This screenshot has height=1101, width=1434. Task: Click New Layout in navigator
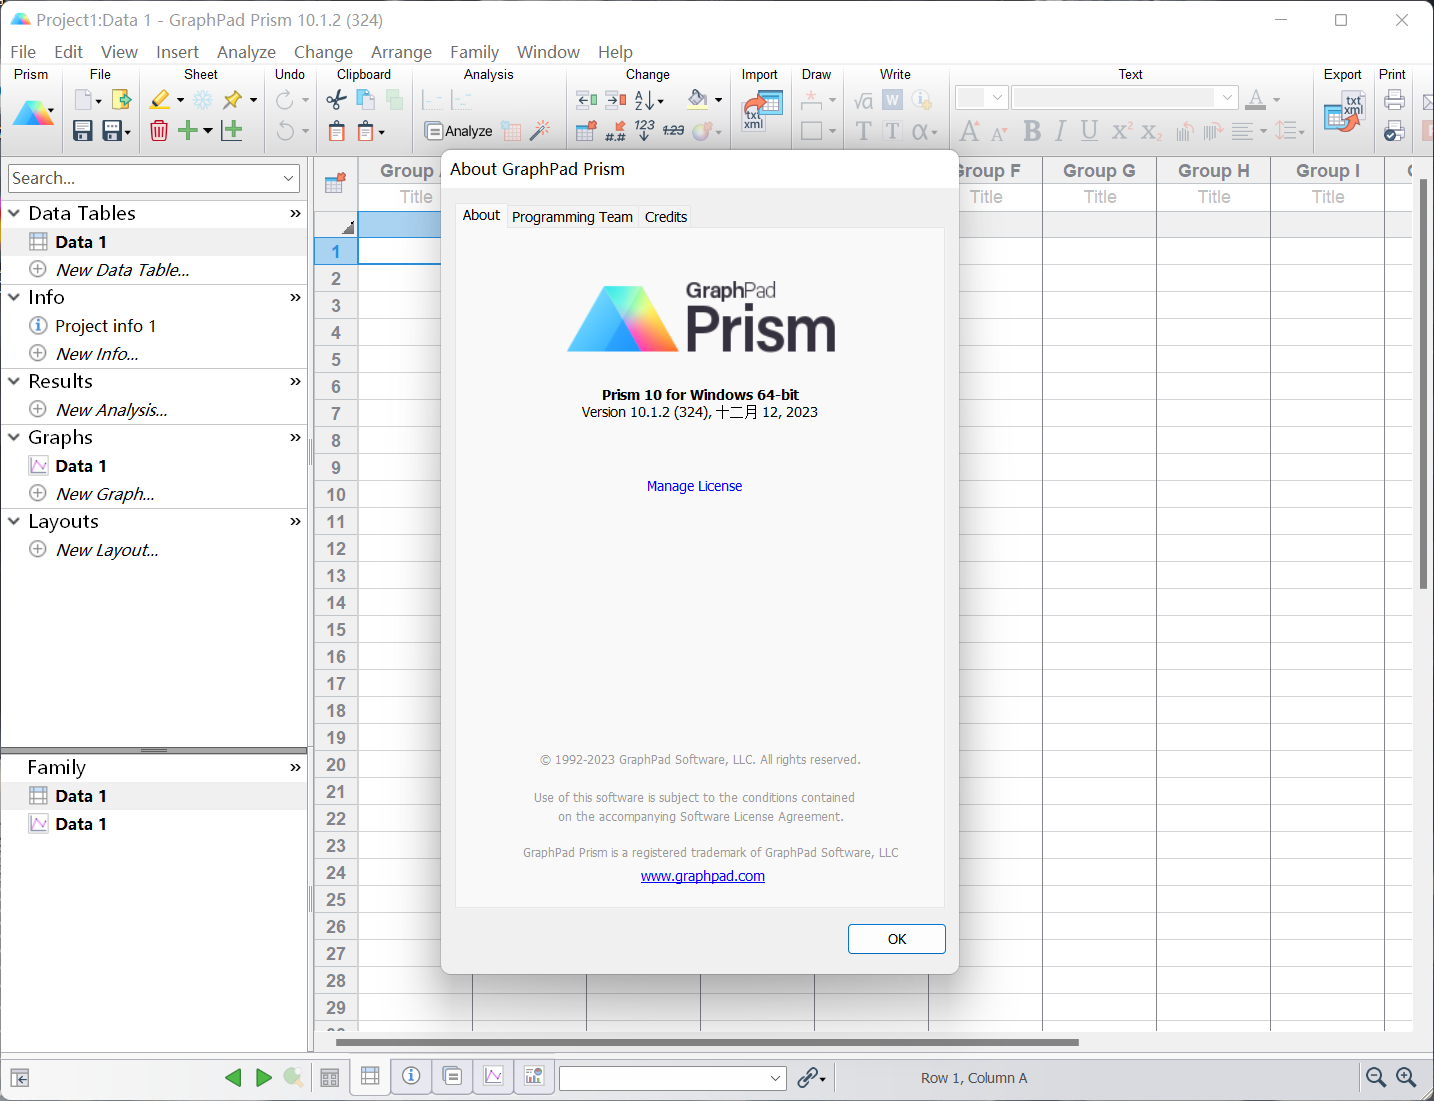(107, 550)
